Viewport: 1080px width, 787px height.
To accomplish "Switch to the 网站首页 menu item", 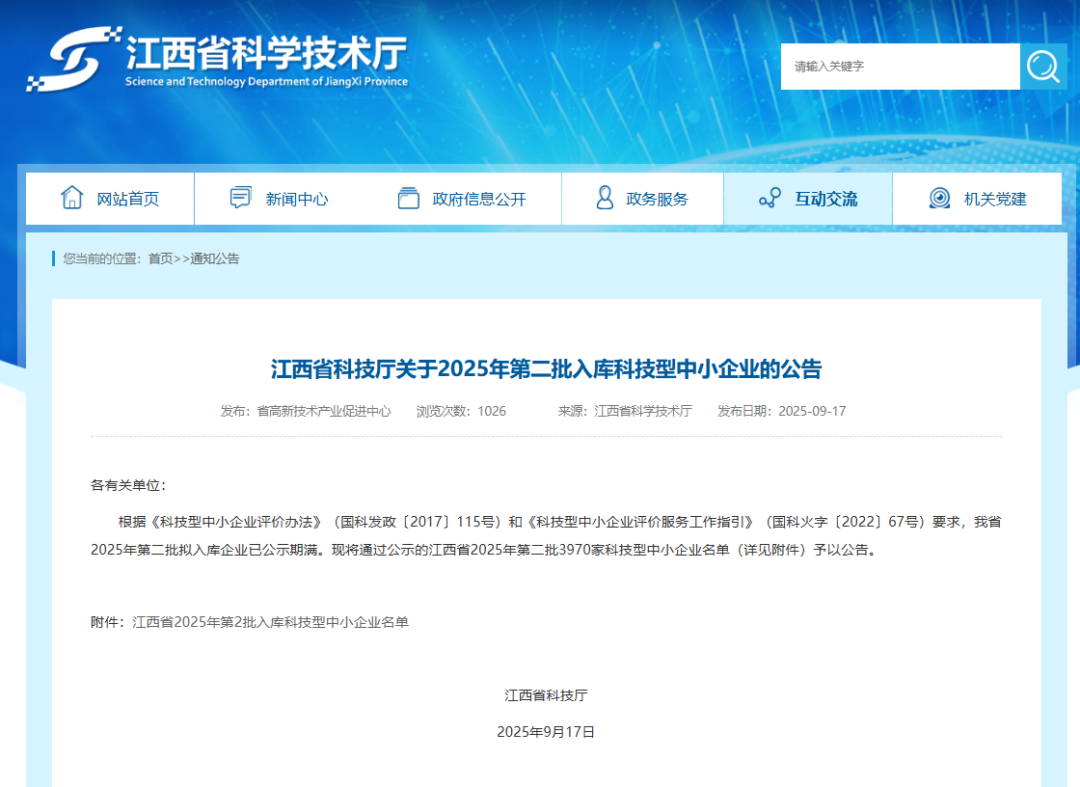I will click(125, 198).
